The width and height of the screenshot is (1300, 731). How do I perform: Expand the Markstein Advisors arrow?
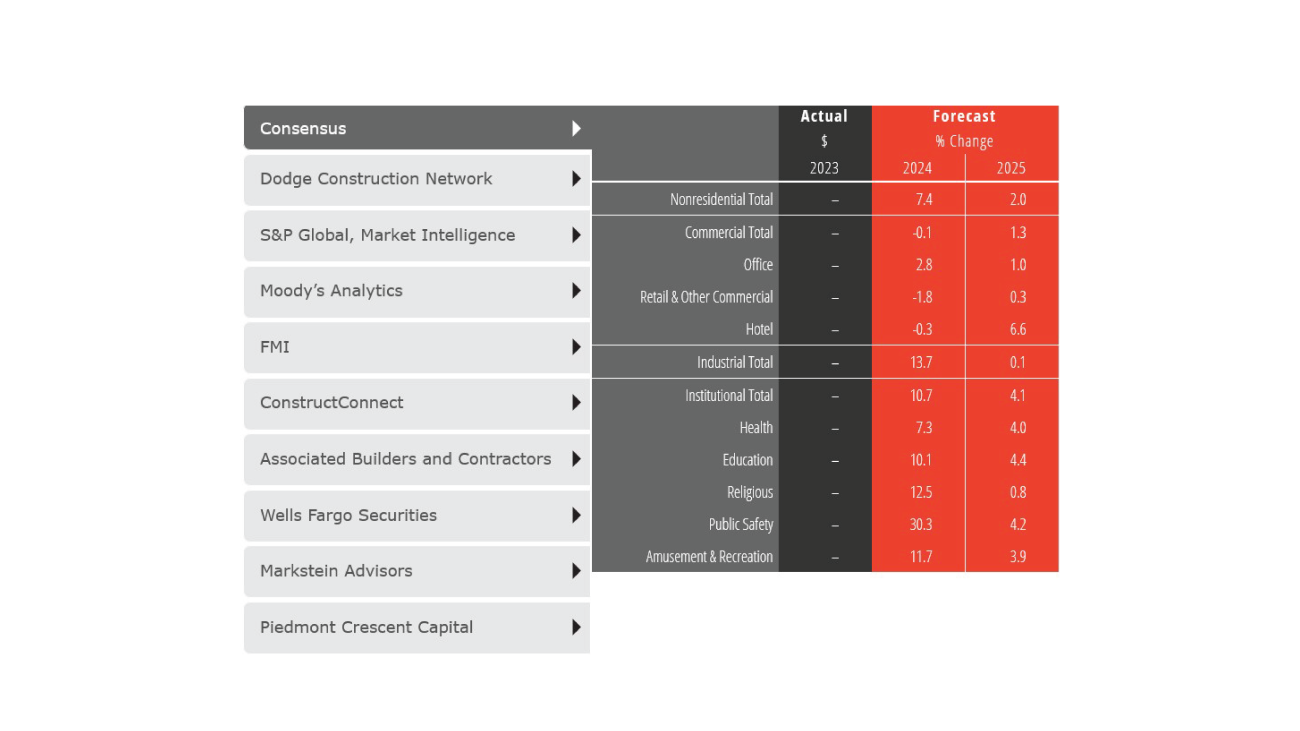click(x=576, y=571)
